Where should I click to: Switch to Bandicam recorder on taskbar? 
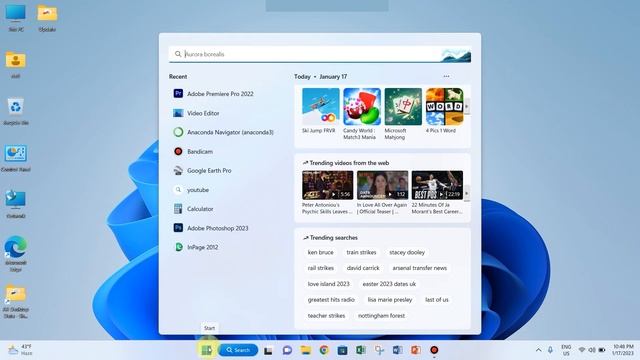434,350
